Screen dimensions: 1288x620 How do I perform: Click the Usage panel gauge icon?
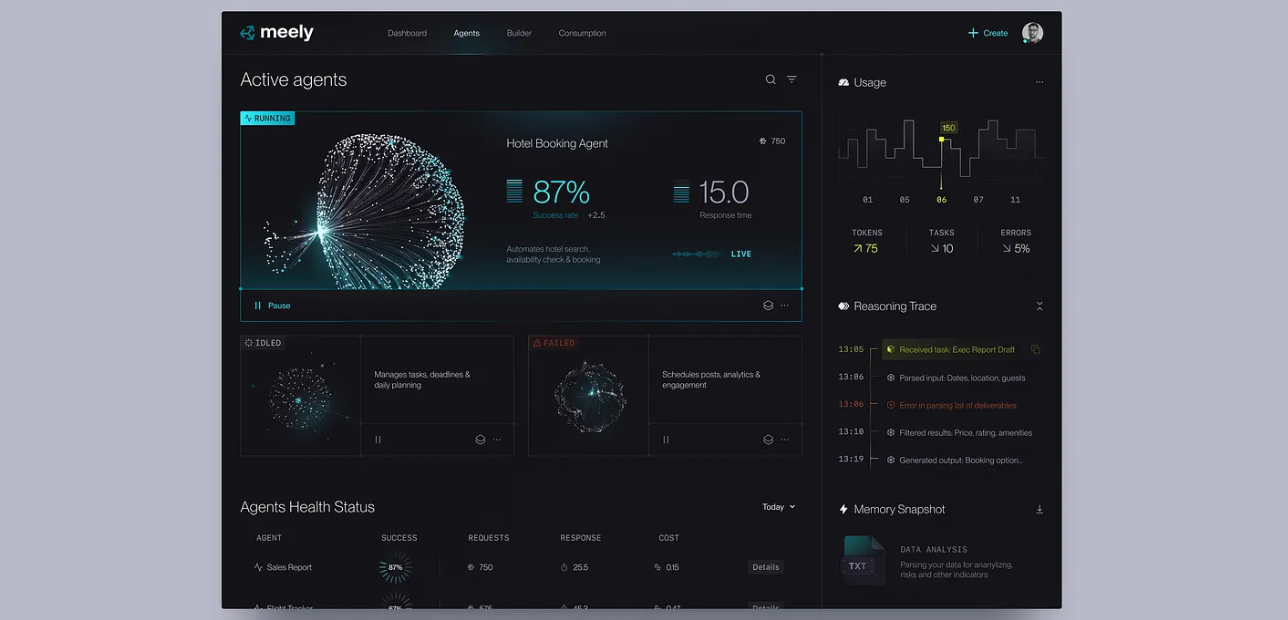[843, 82]
